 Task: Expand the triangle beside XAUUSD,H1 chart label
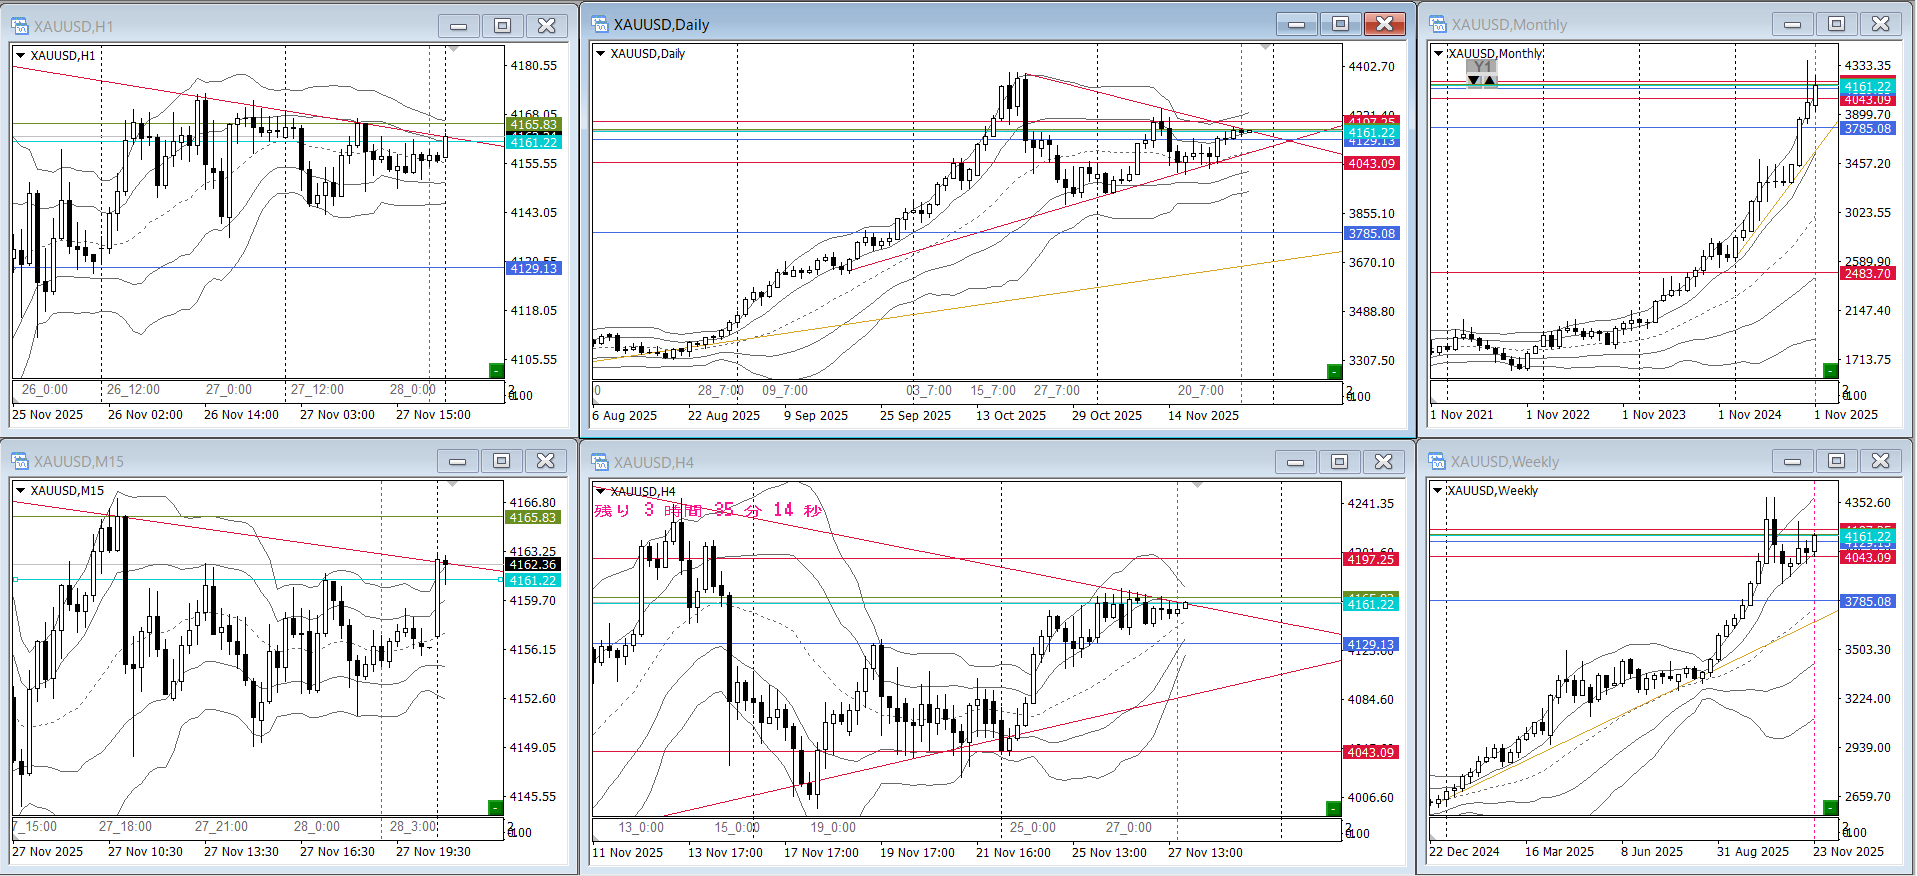pyautogui.click(x=20, y=56)
